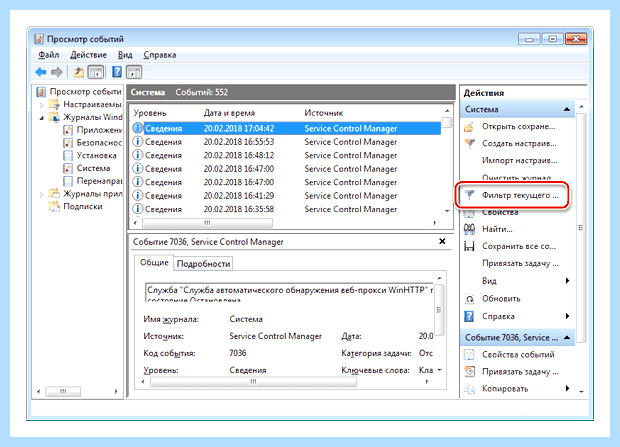The image size is (620, 447).
Task: Click the Back arrow toolbar icon
Action: [41, 72]
